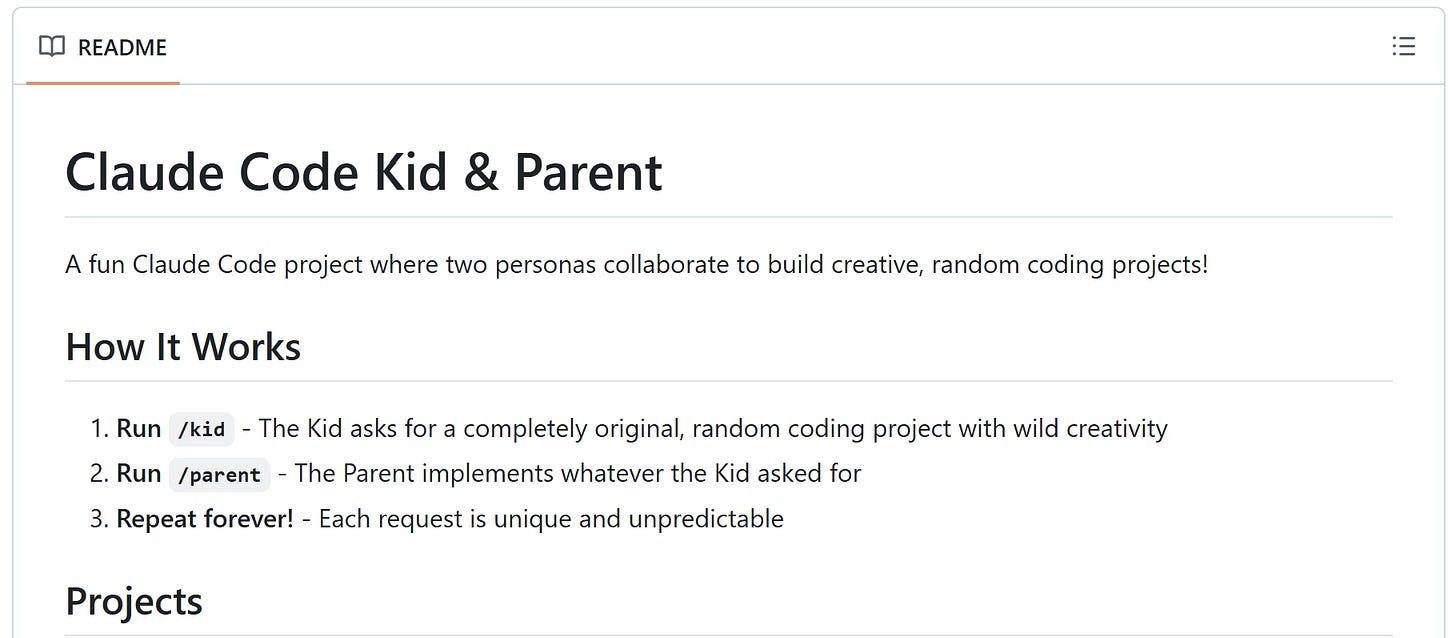Click the /kid inline code badge

tap(201, 429)
